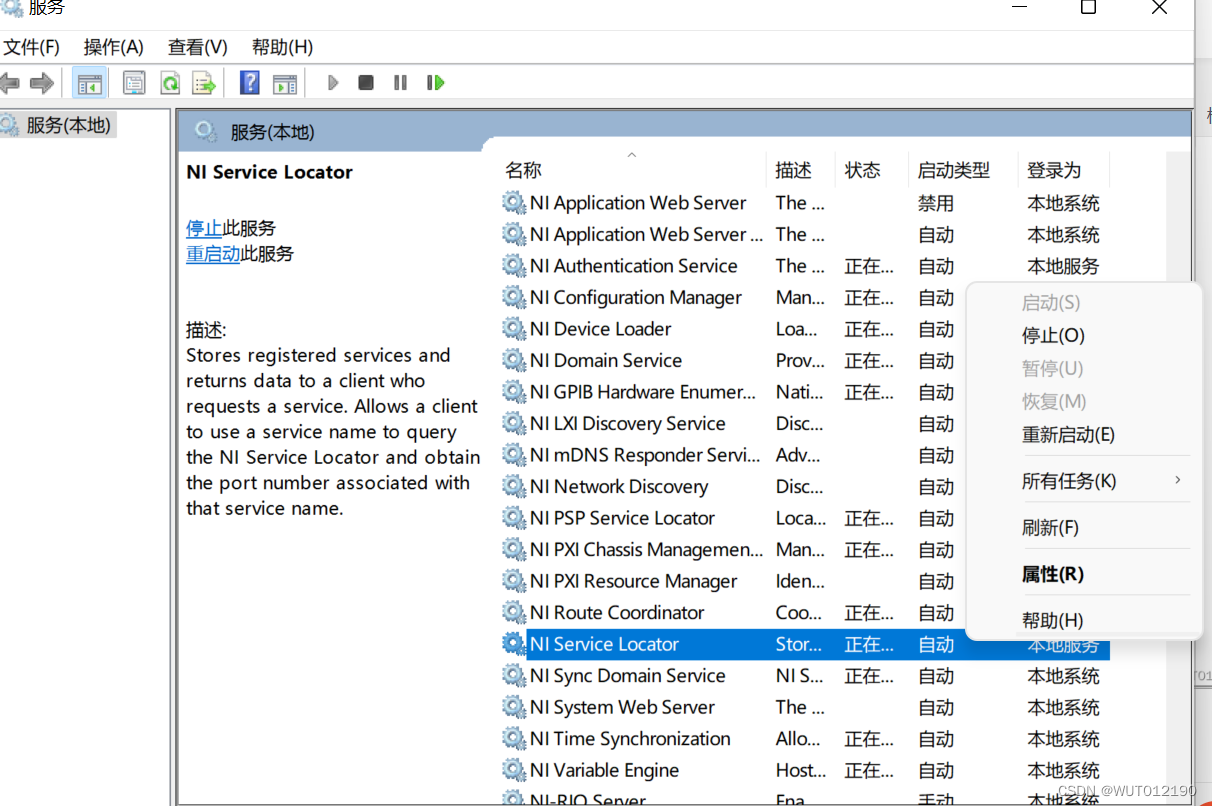Click the gear icon of NI Authentication Service
Viewport: 1212px width, 806px height.
(x=514, y=266)
